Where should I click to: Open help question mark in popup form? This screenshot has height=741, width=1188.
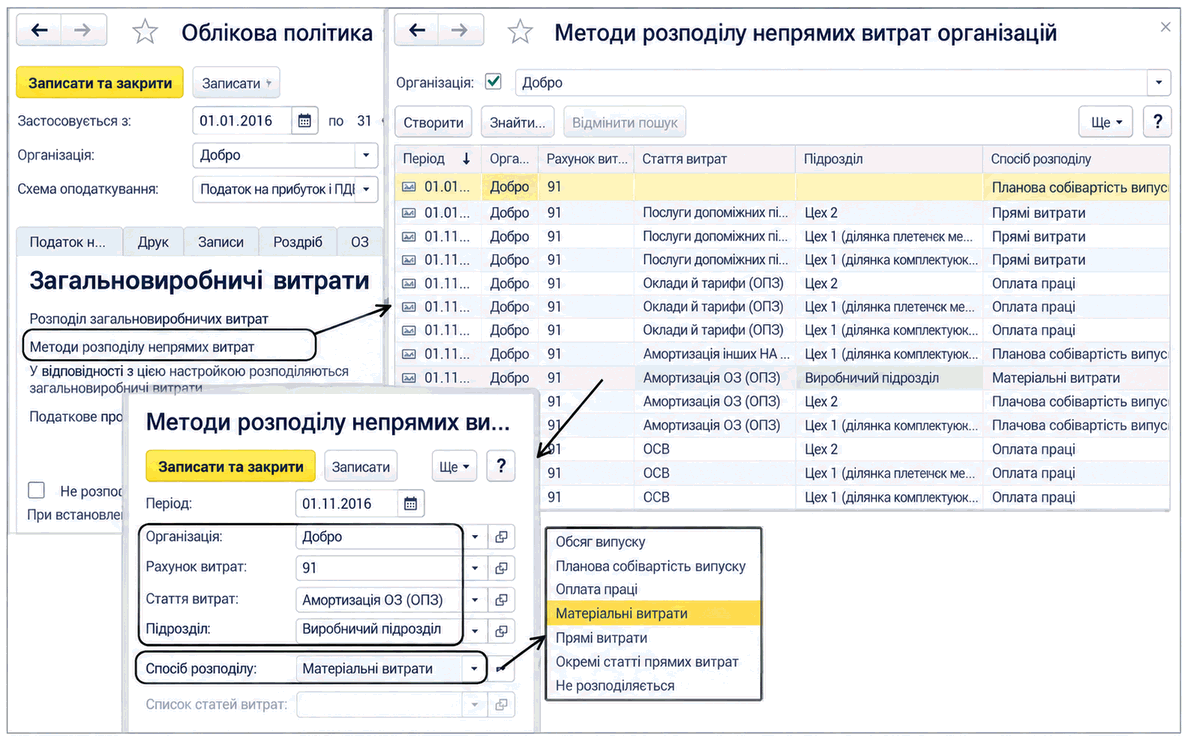coord(501,466)
